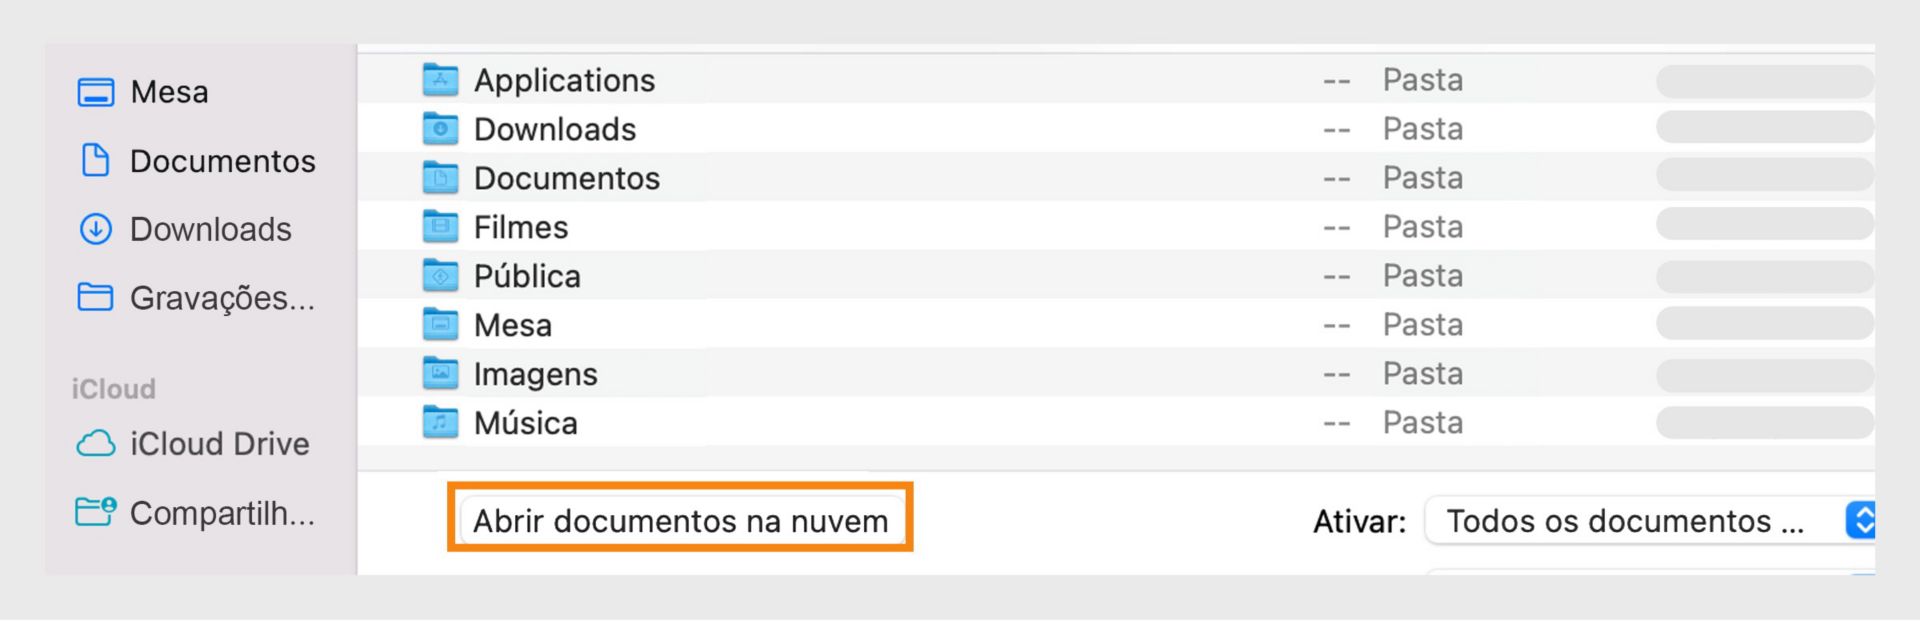
Task: Click the Applications folder icon
Action: point(440,79)
